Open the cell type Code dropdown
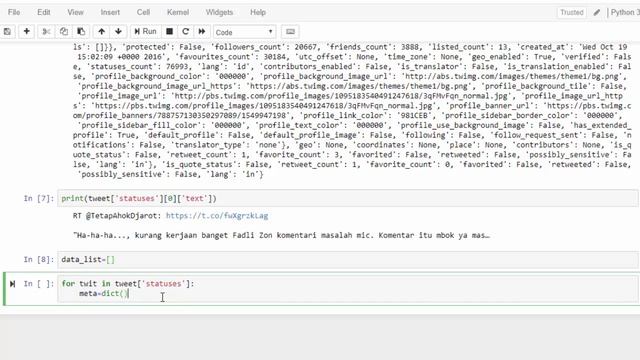 pyautogui.click(x=244, y=32)
